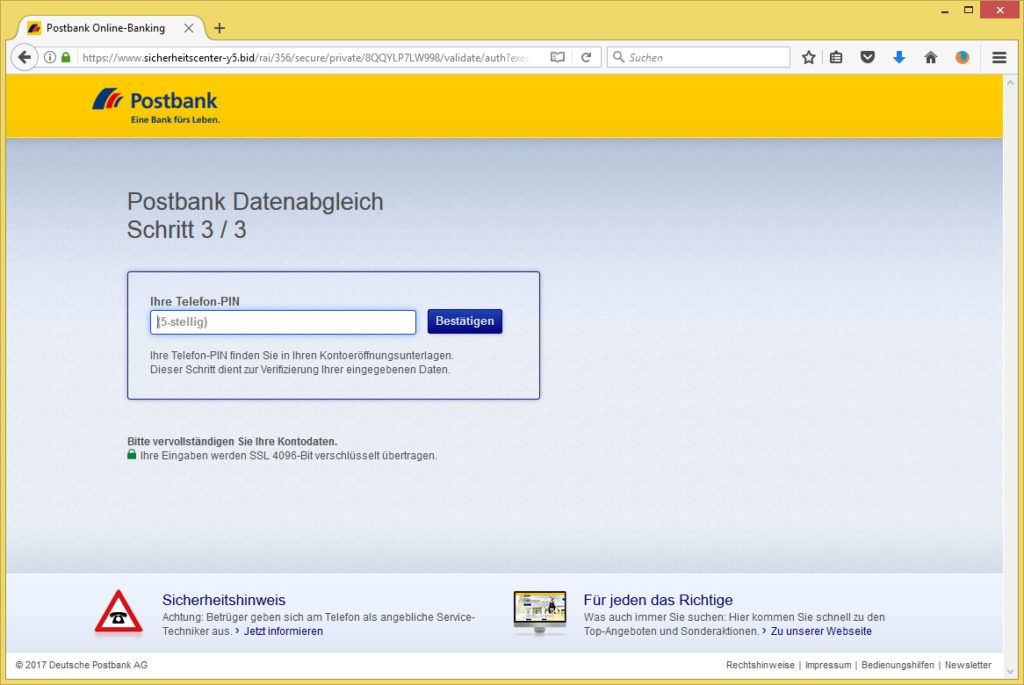Click the Firefox globe toolbar icon
1024x685 pixels.
coord(962,57)
